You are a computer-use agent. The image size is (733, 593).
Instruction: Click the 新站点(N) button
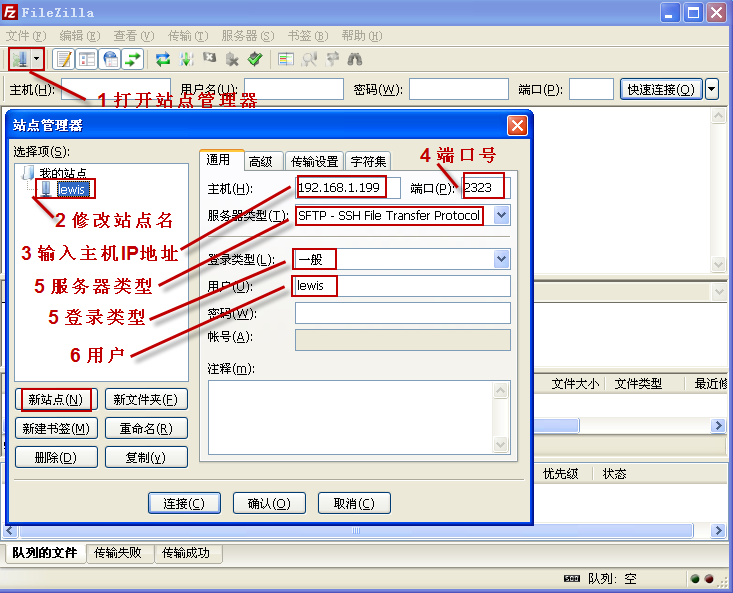56,400
